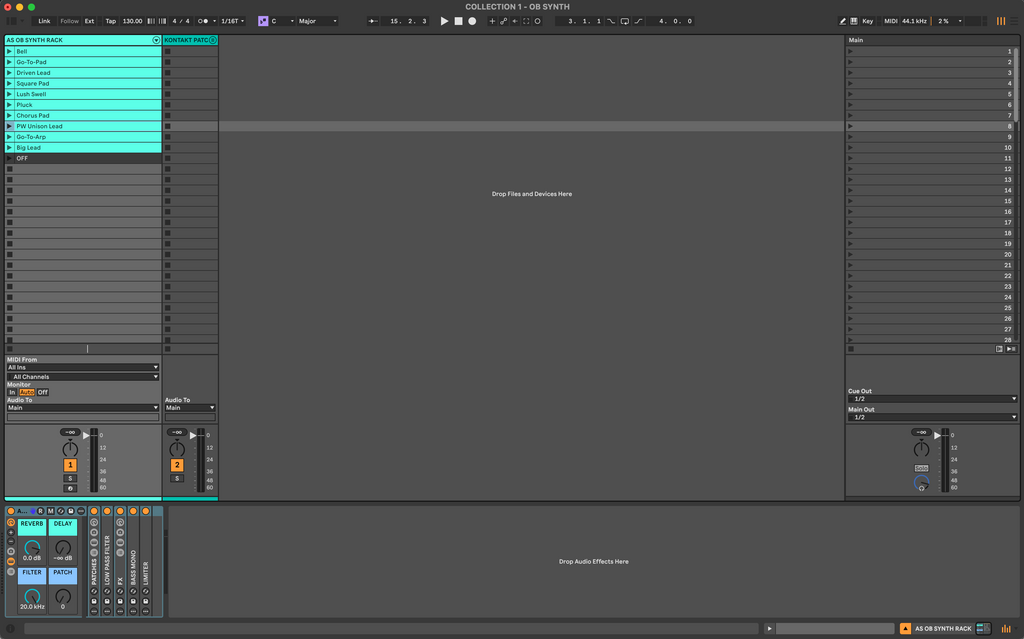Adjust the FILTER macro knob
The width and height of the screenshot is (1024, 639).
click(x=32, y=594)
